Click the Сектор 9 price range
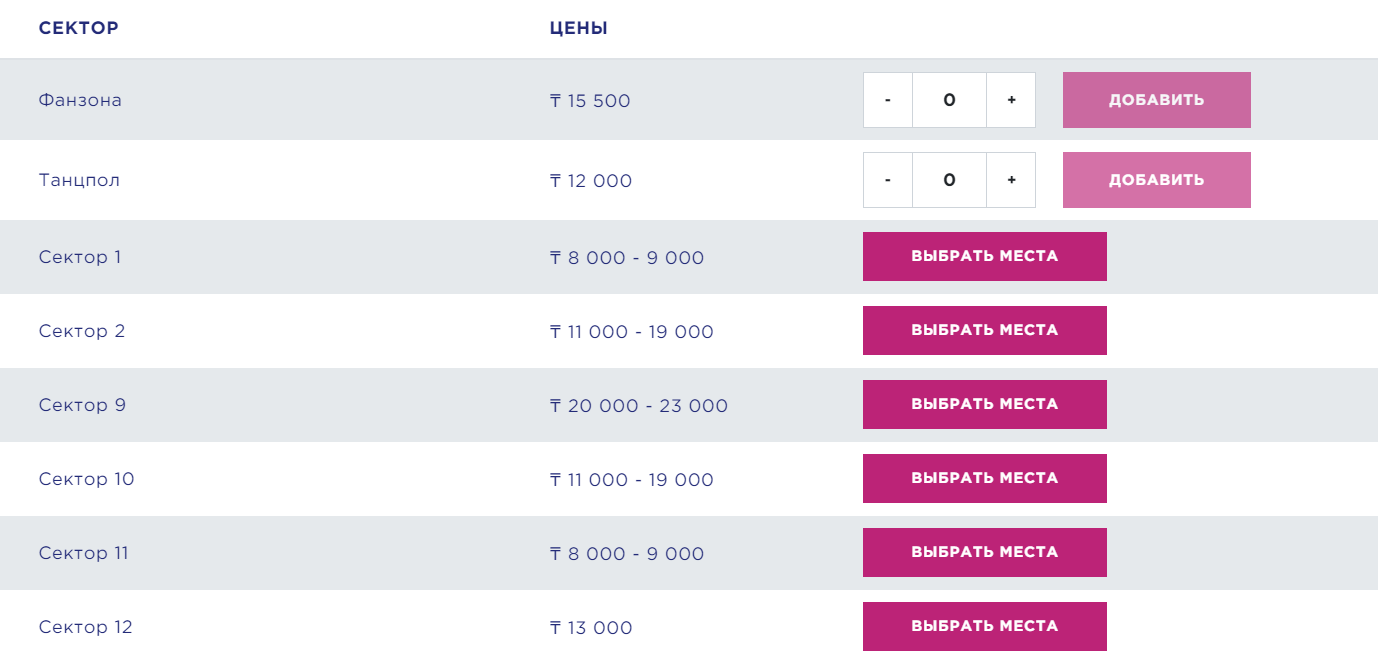 click(639, 406)
